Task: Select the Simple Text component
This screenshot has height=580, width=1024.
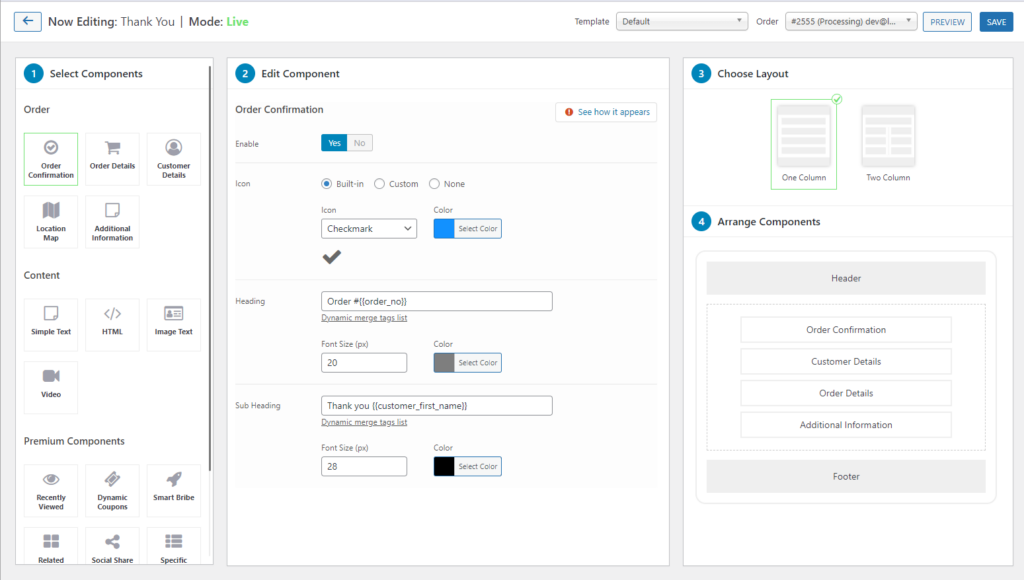Action: click(x=51, y=325)
